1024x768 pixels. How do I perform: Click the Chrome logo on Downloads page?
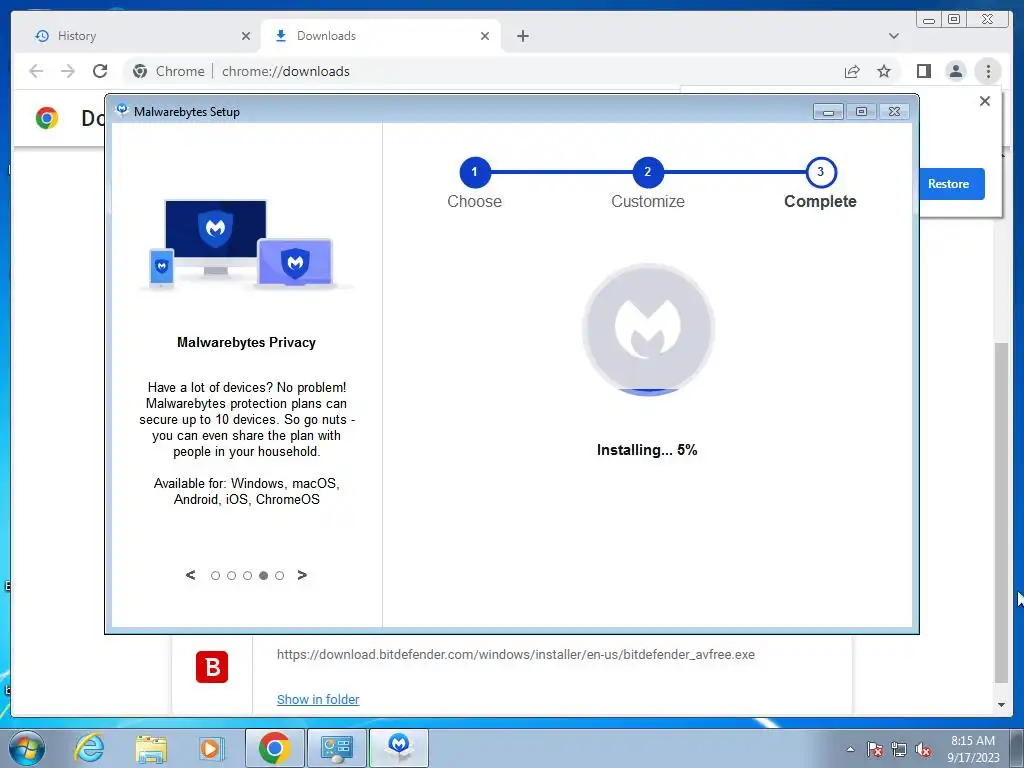click(x=47, y=118)
